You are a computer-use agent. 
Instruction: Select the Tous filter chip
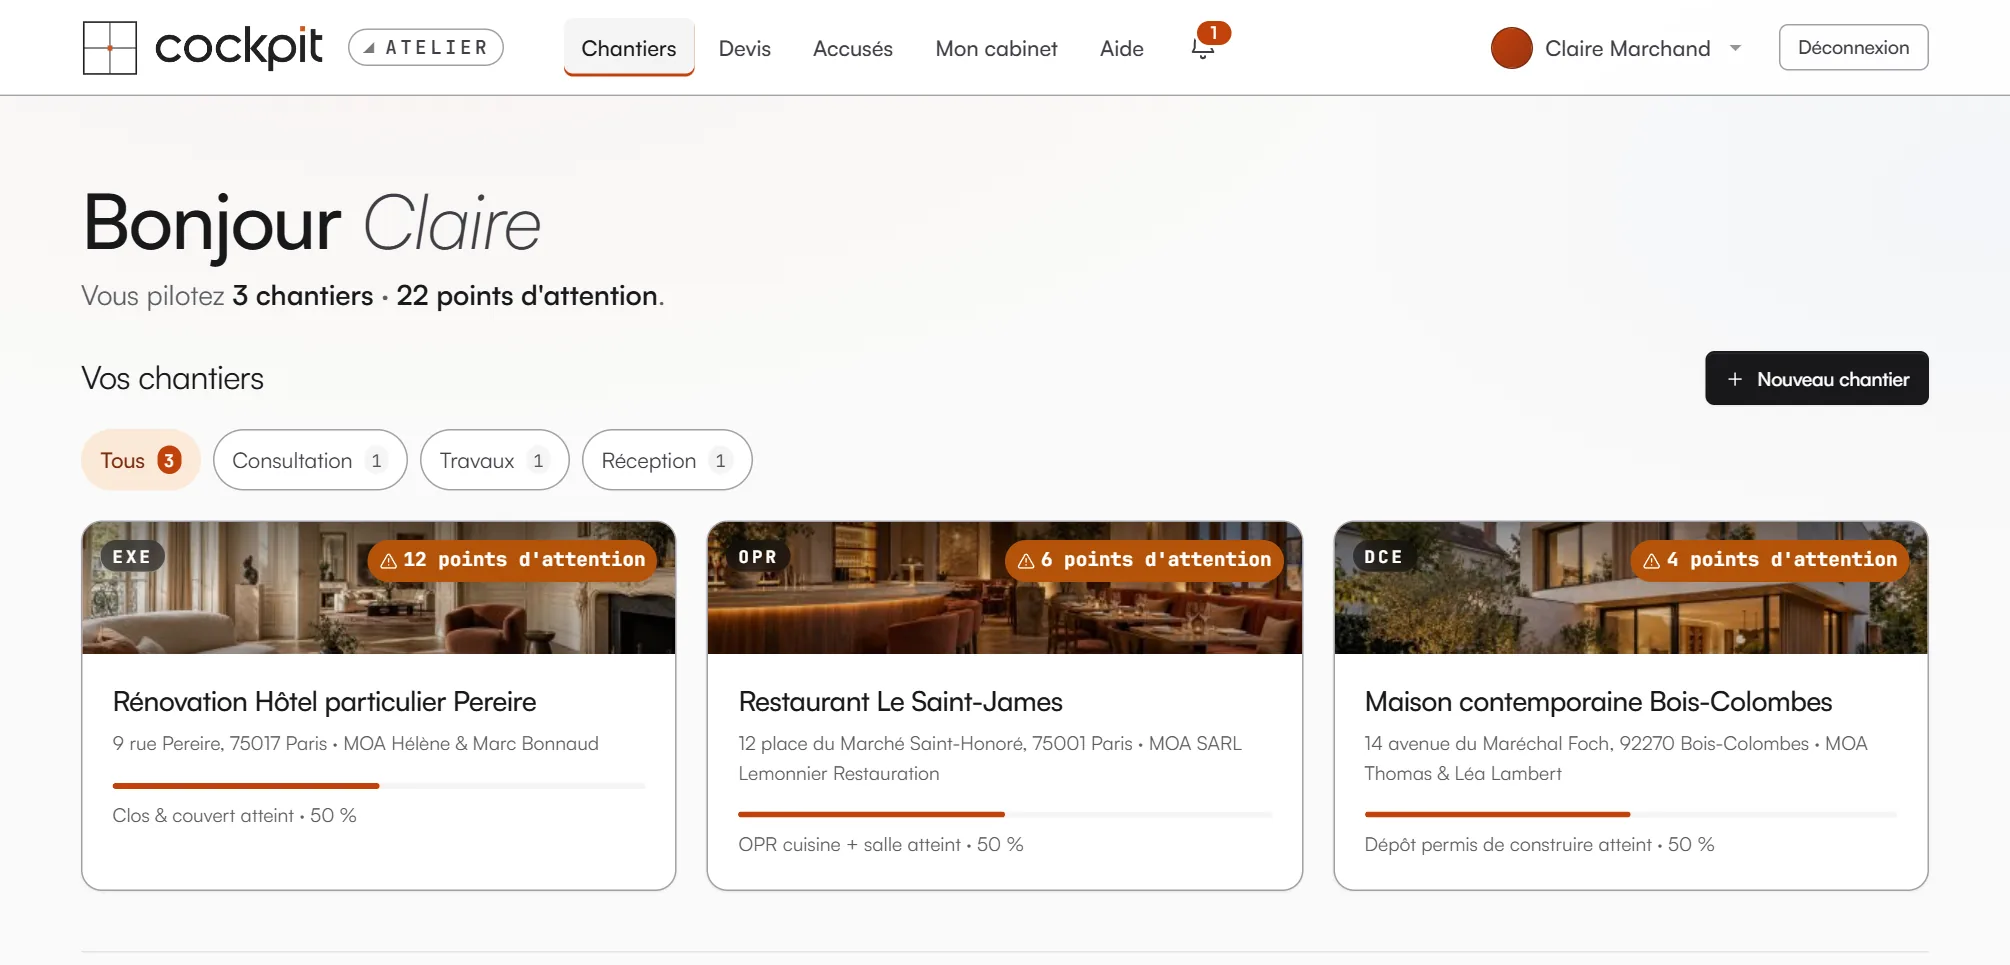point(141,460)
